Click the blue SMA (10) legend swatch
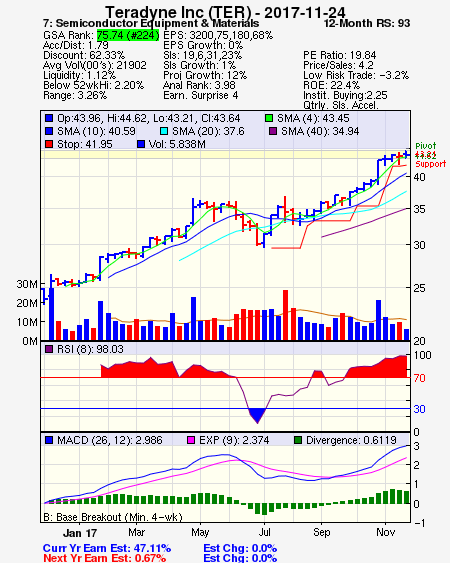Viewport: 450px width, 563px height. click(x=49, y=131)
